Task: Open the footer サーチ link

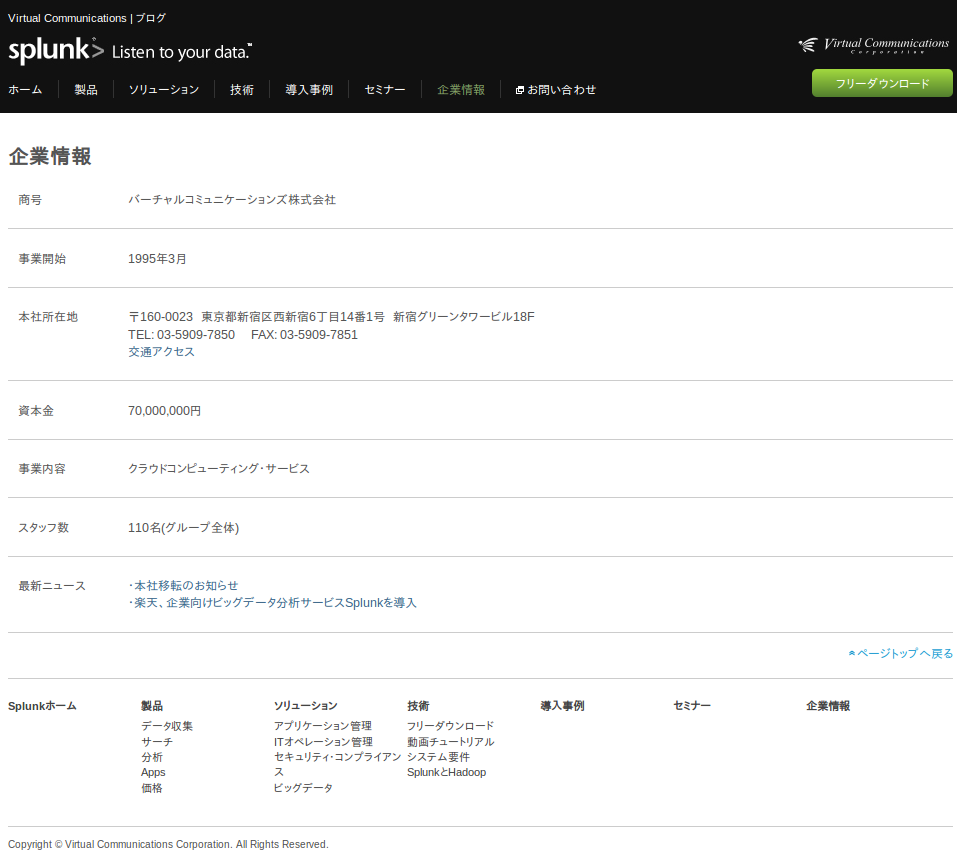Action: [157, 742]
